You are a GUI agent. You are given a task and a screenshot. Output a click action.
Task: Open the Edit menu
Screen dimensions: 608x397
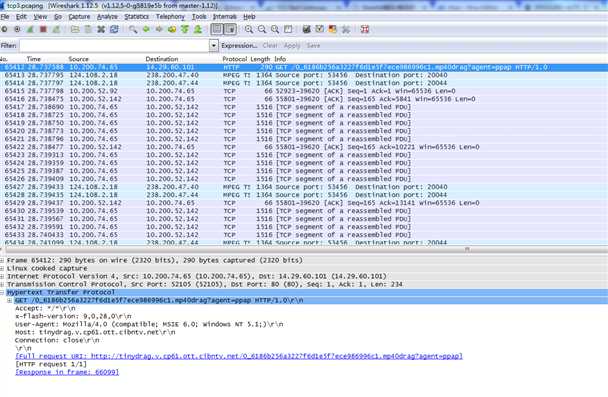21,17
